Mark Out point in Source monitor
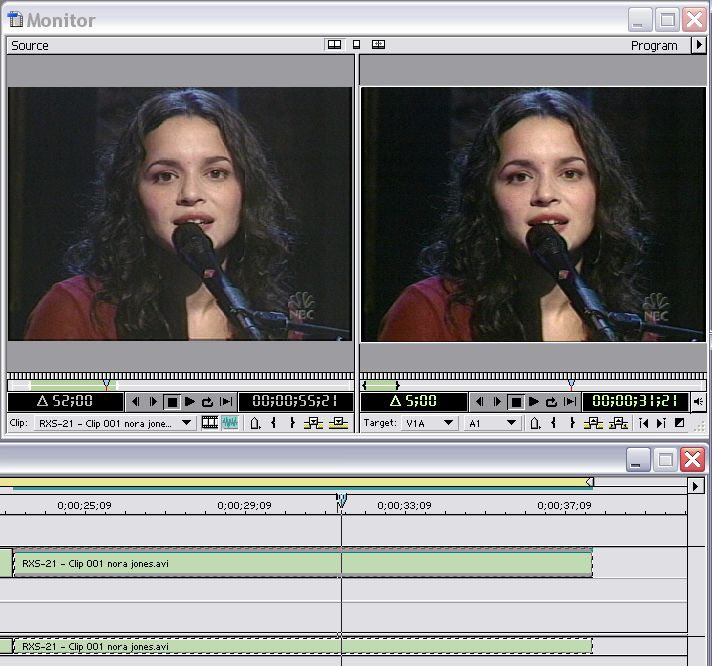This screenshot has height=666, width=712. coord(292,424)
